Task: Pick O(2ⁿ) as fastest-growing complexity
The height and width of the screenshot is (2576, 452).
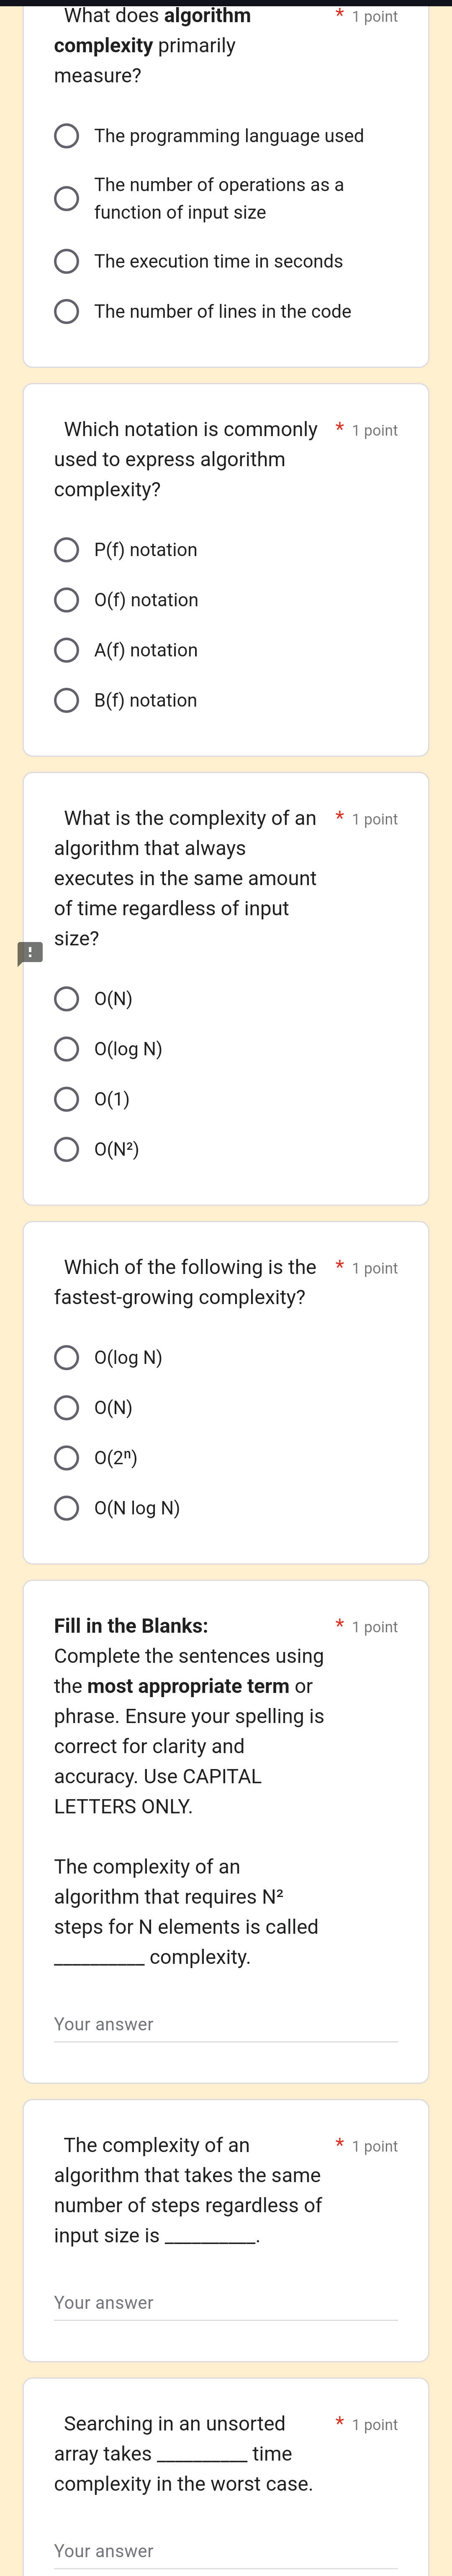Action: (67, 1458)
